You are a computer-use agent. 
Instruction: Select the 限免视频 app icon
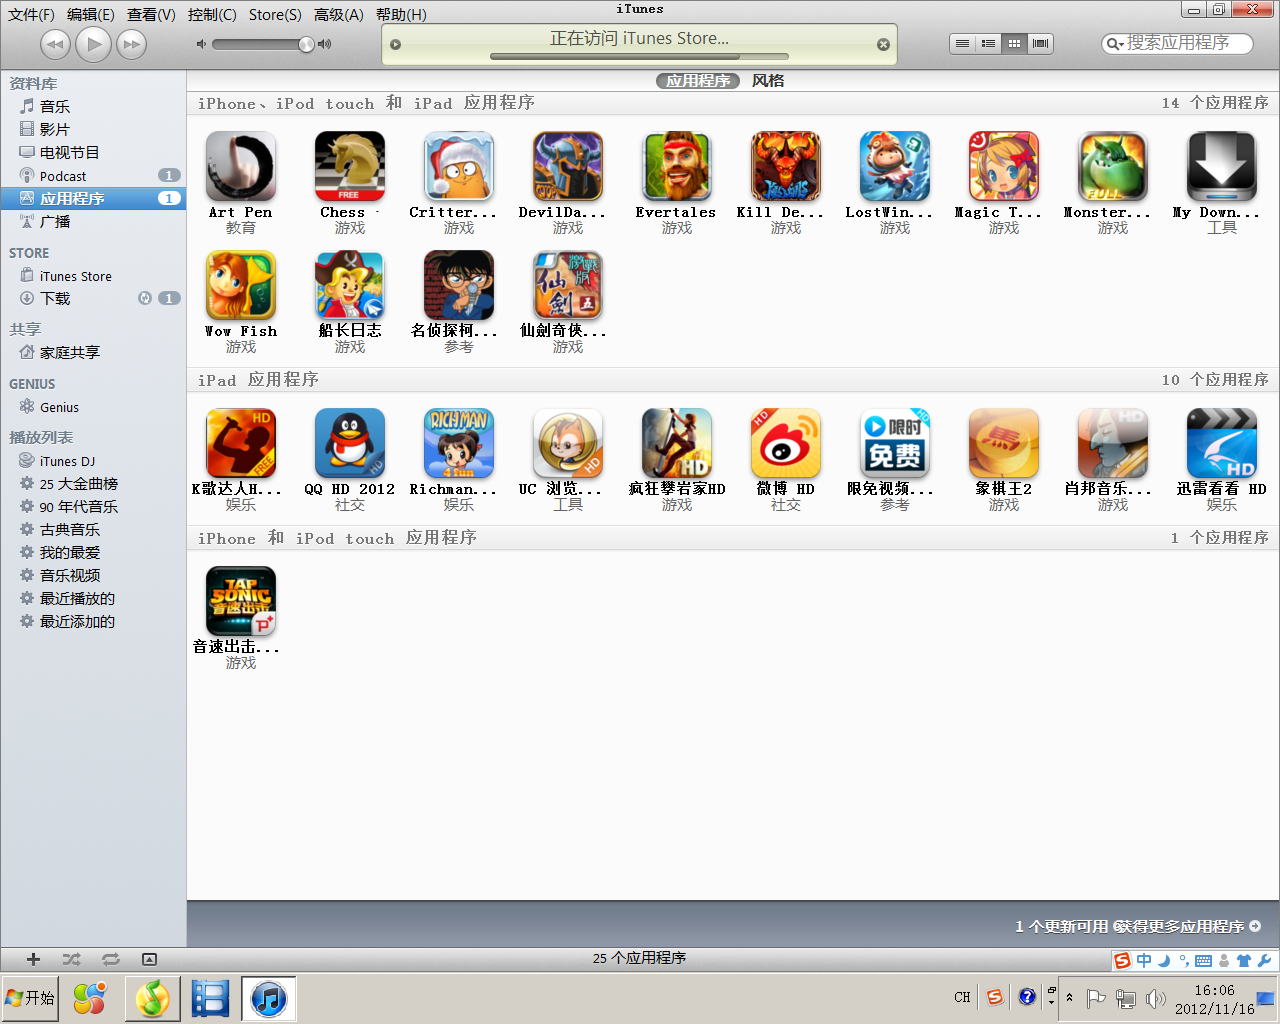pos(895,443)
